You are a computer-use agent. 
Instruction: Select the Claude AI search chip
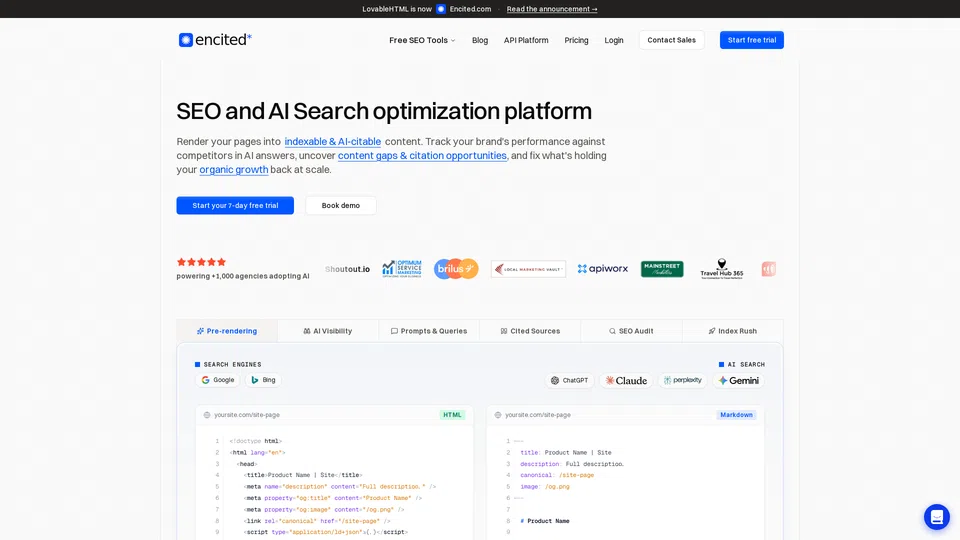(626, 381)
